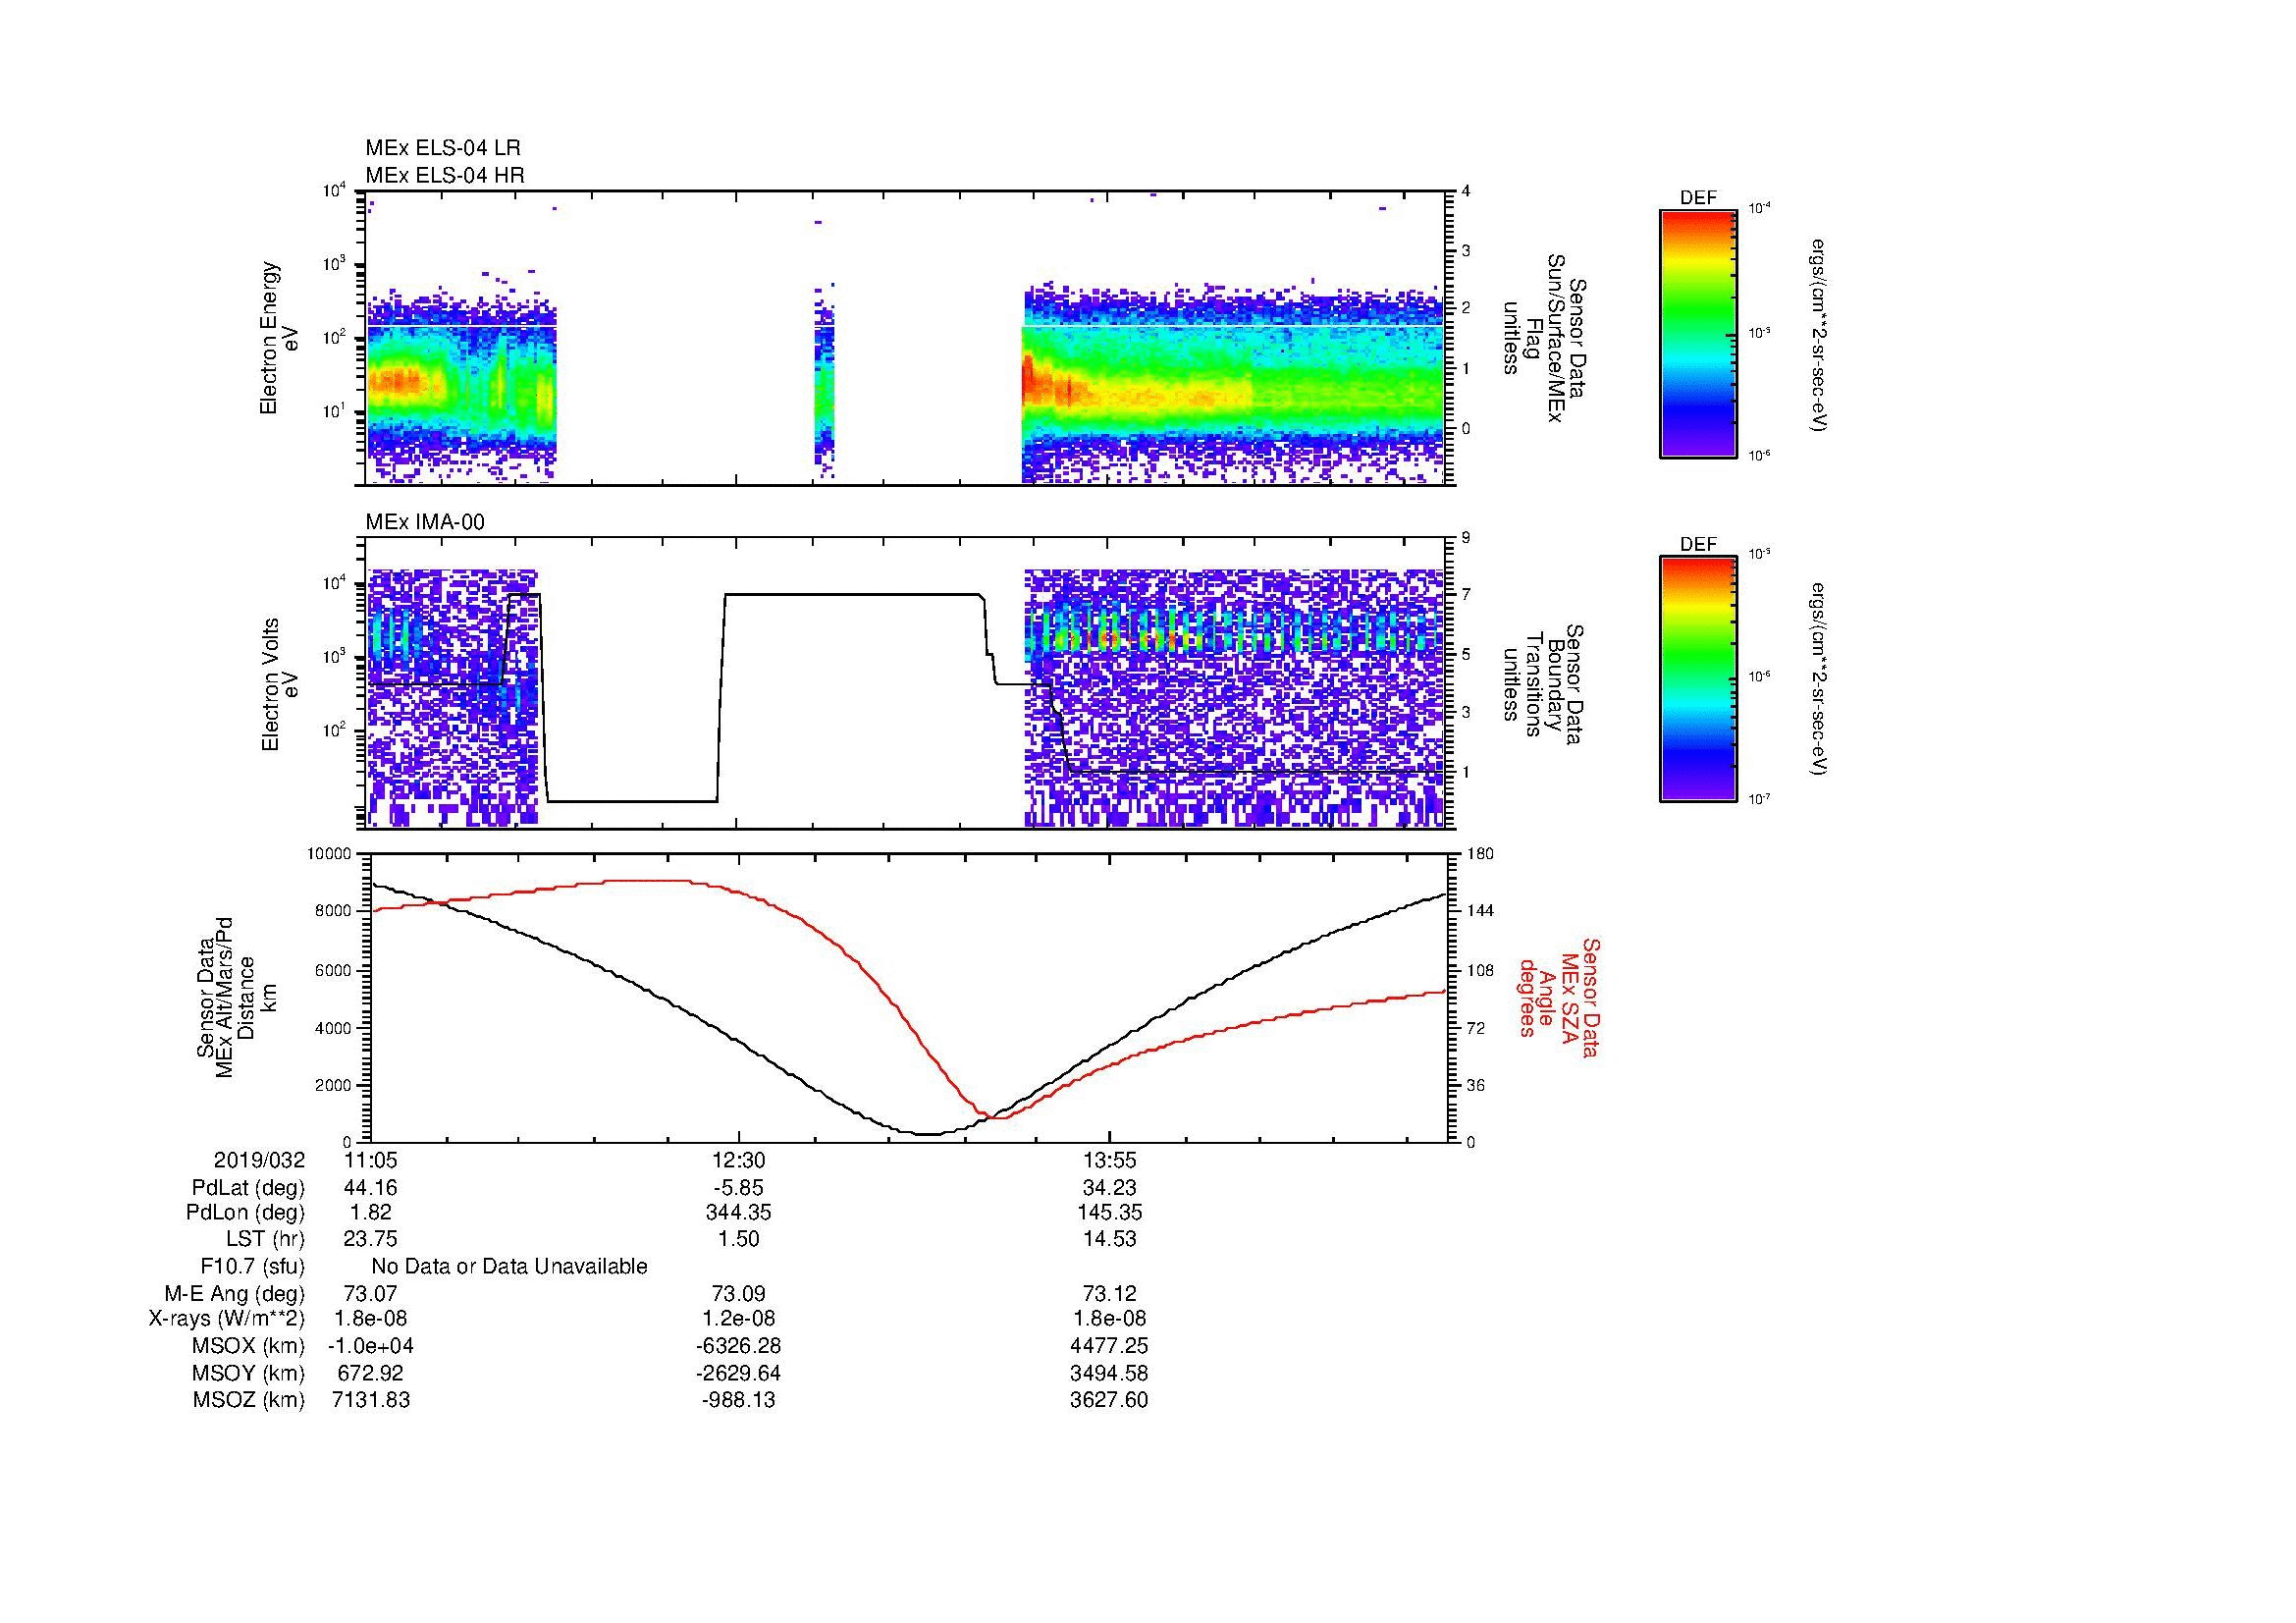Click the 'LST (hr)' row label

click(x=265, y=1239)
